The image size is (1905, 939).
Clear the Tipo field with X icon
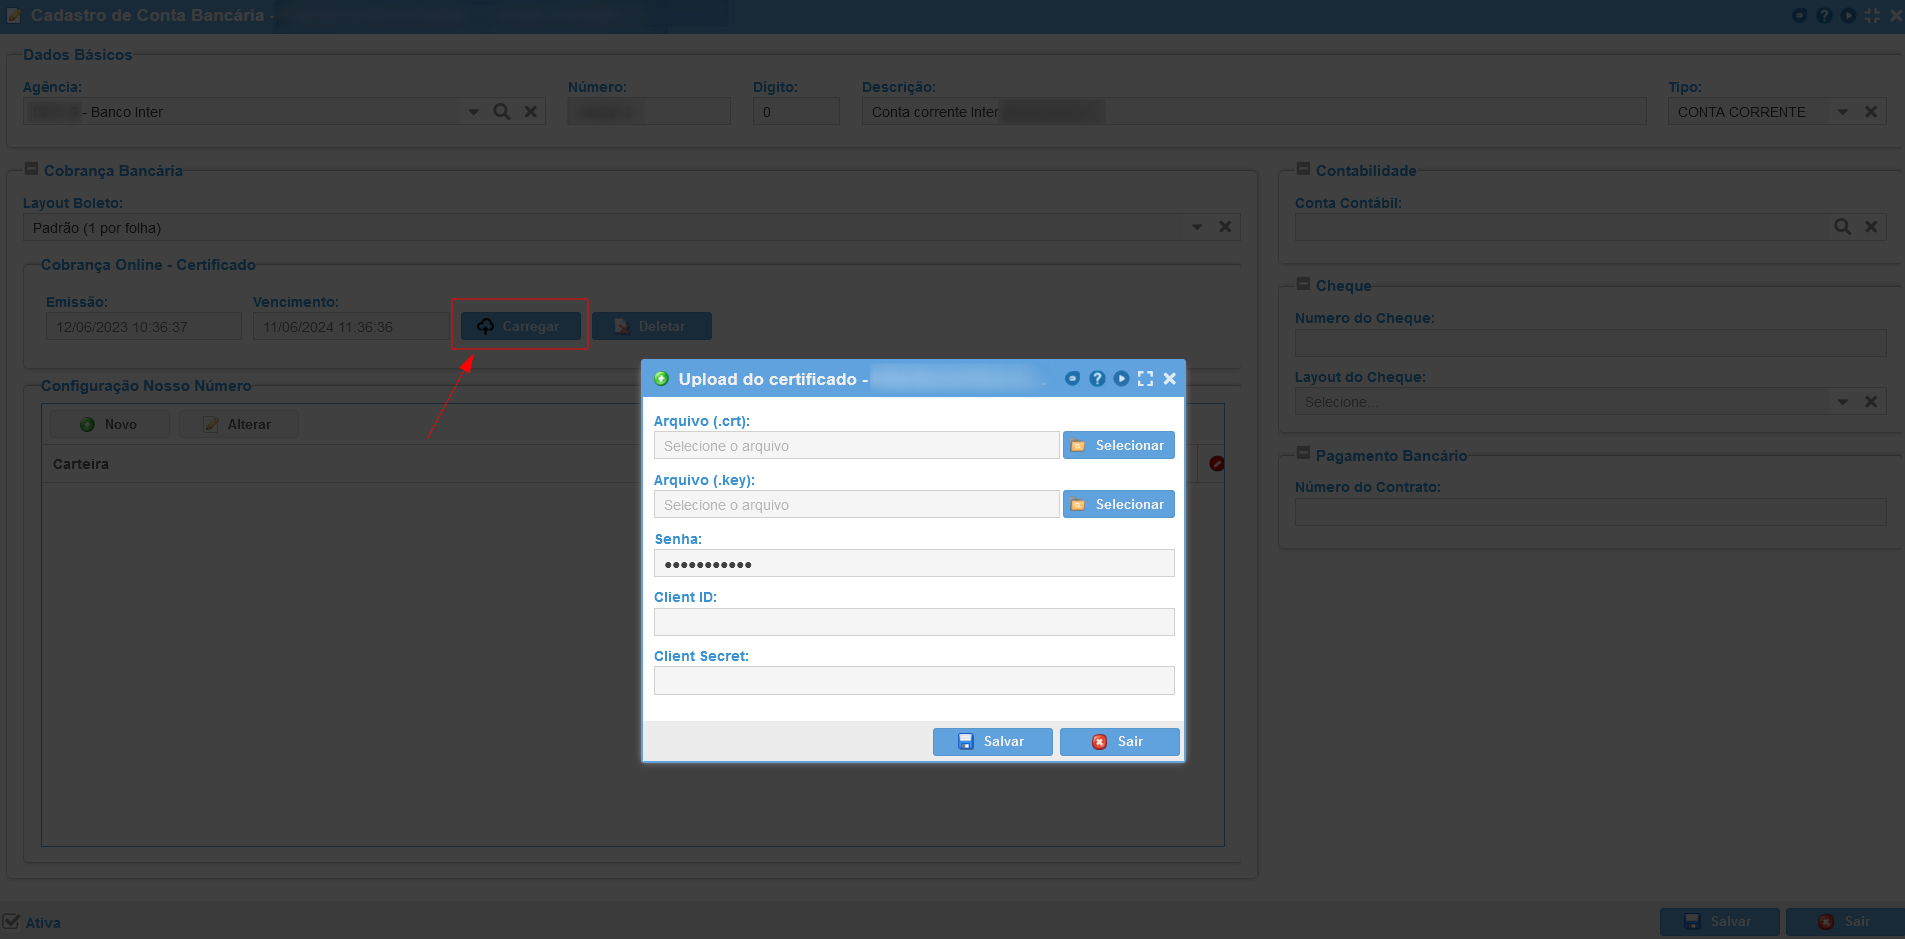click(x=1871, y=112)
